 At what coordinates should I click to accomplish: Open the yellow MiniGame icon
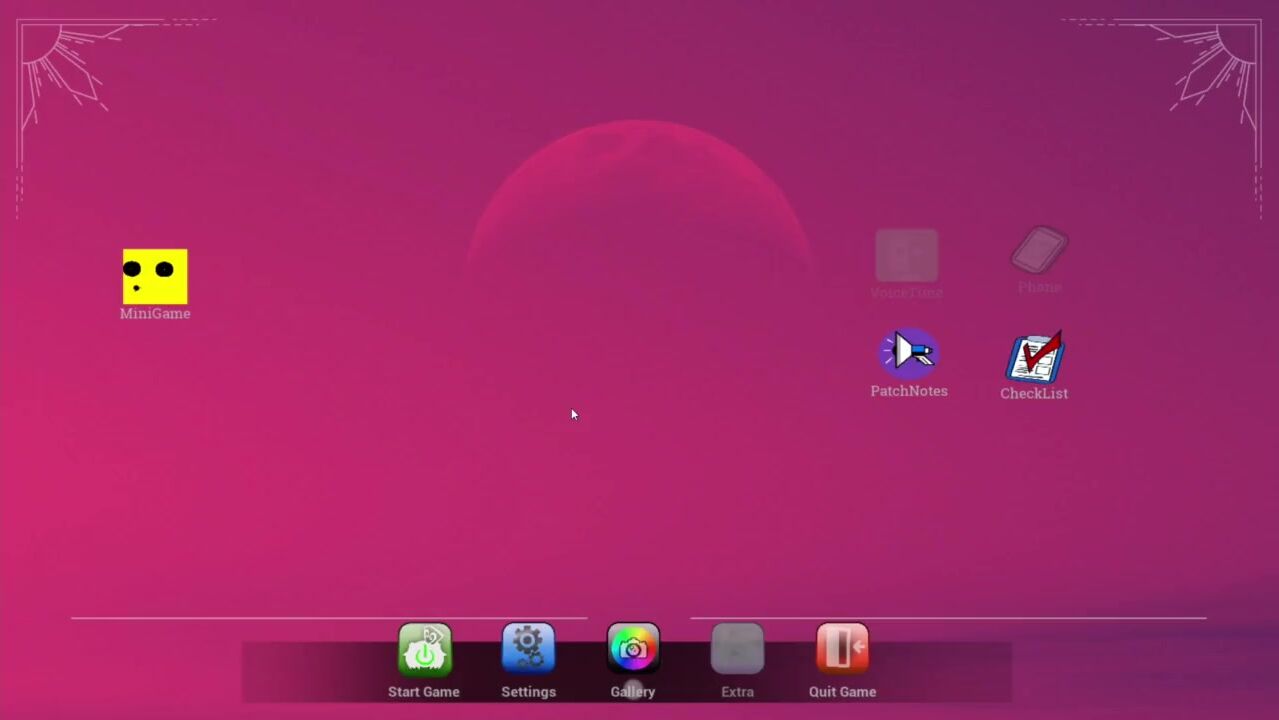coord(155,276)
